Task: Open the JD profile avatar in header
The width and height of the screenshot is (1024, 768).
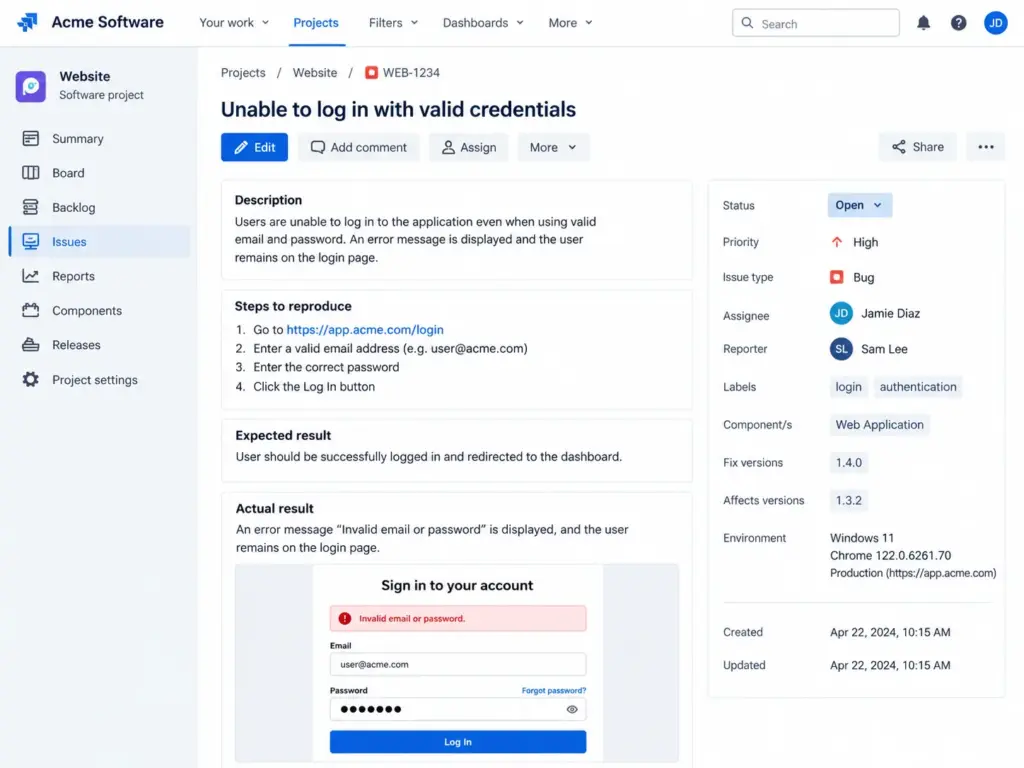Action: (995, 23)
